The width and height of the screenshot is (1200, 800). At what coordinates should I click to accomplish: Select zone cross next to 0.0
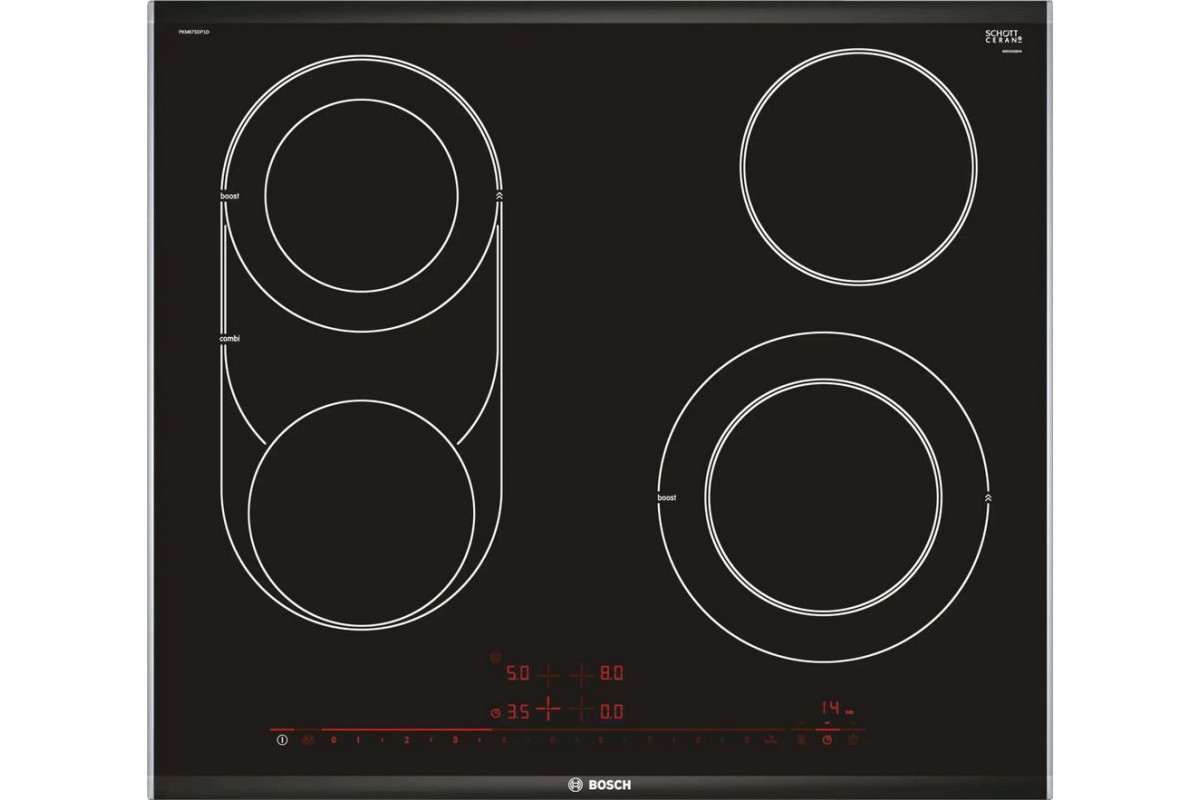click(x=582, y=711)
